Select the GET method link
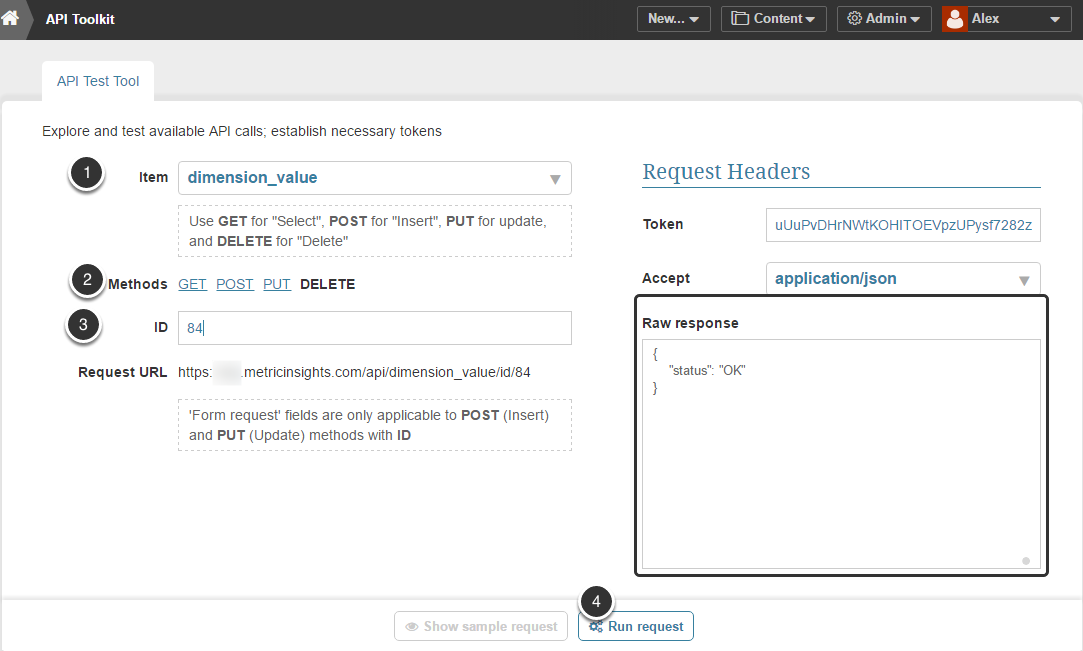This screenshot has height=651, width=1083. coord(192,284)
